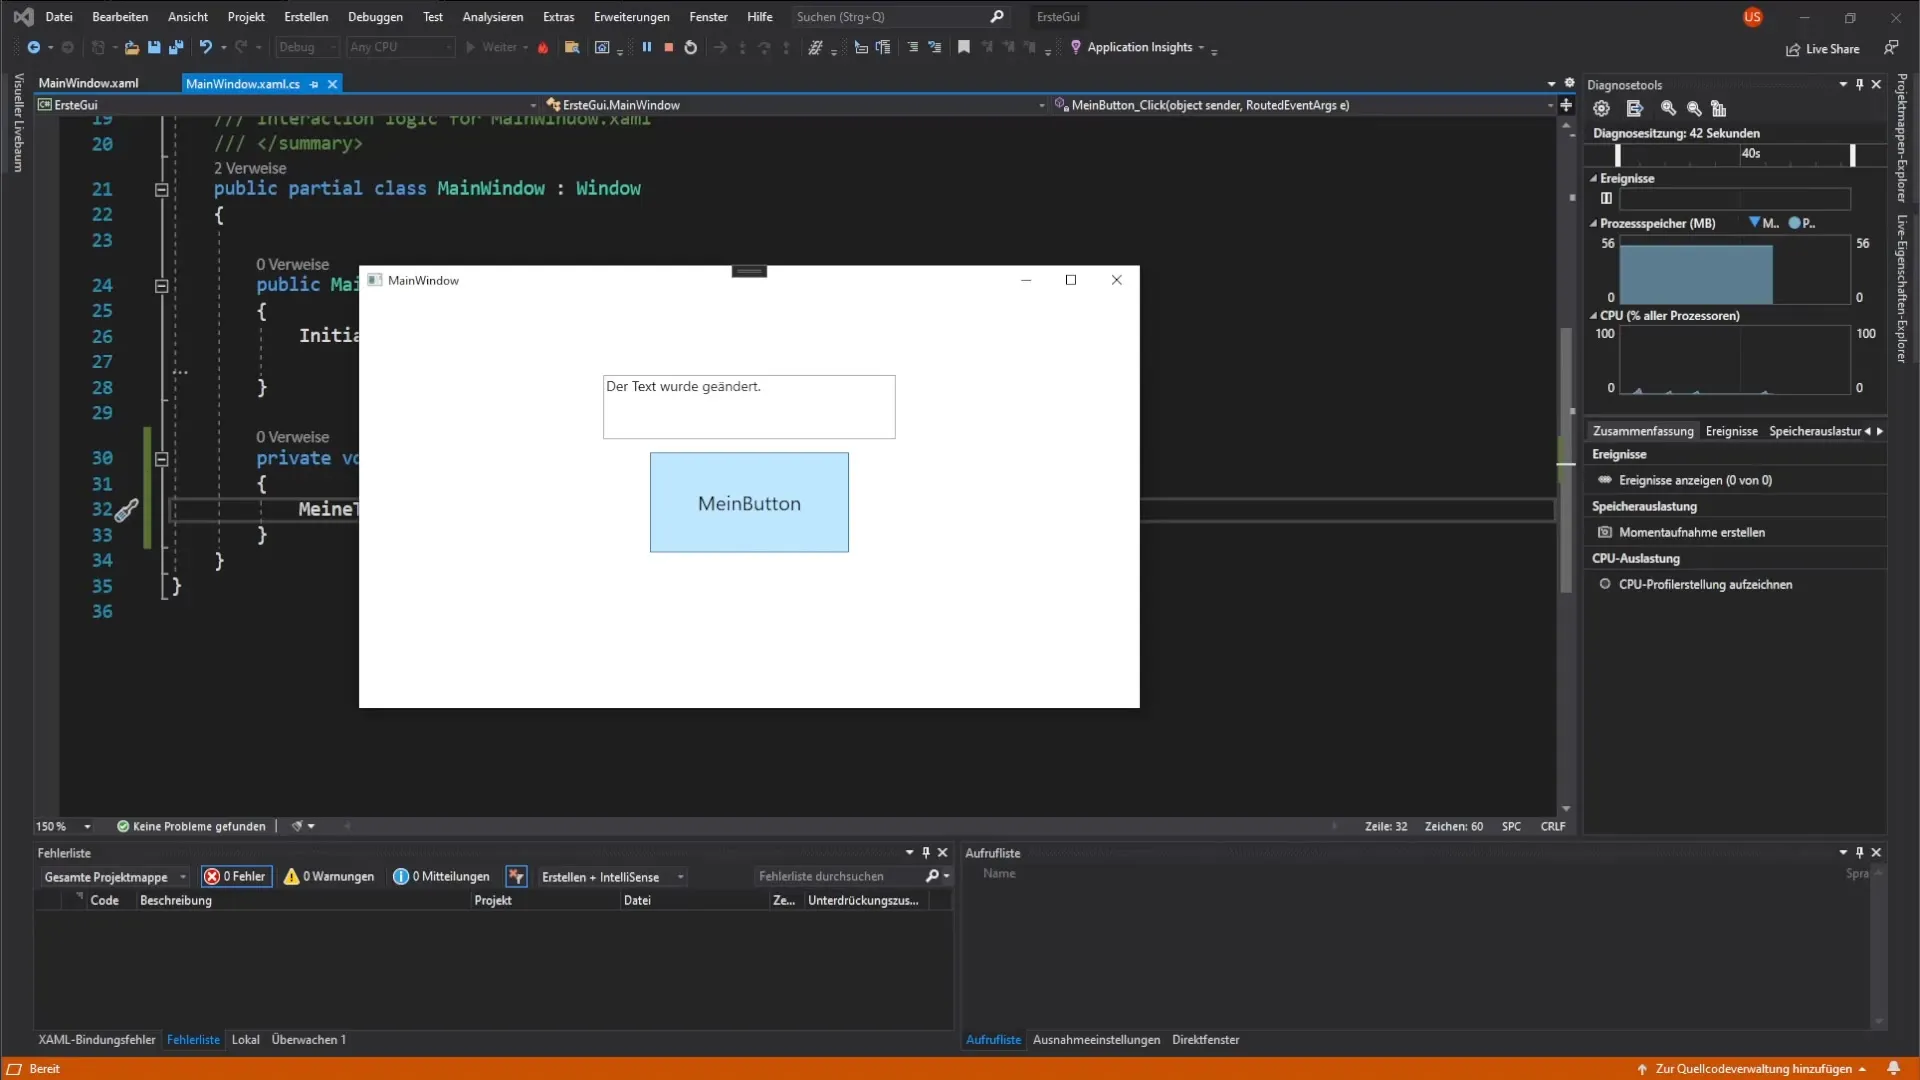
Task: Pause the Ereignisse events track
Action: coord(1606,198)
